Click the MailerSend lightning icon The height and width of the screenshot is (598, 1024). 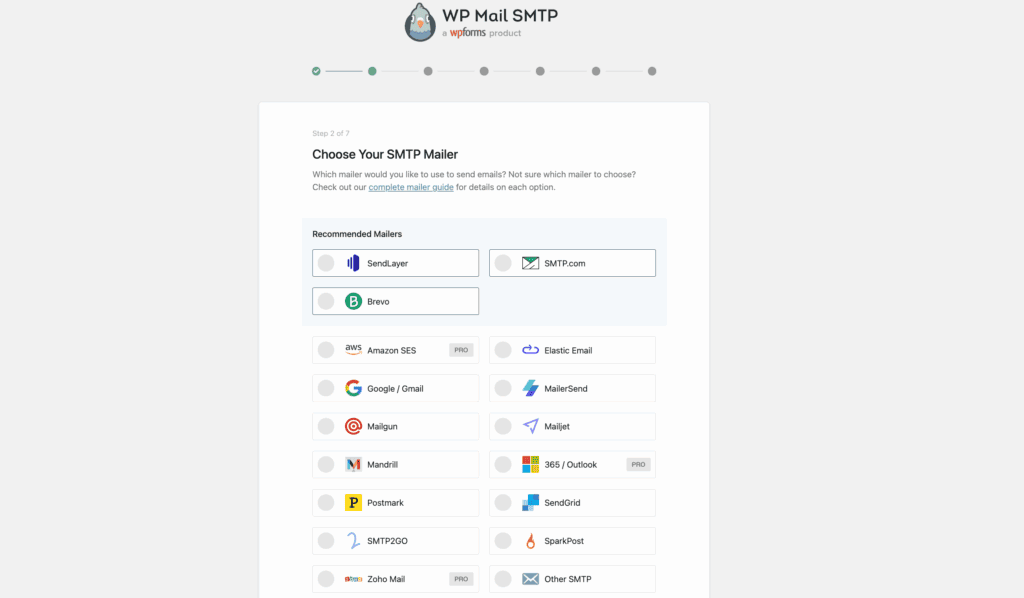pyautogui.click(x=530, y=388)
